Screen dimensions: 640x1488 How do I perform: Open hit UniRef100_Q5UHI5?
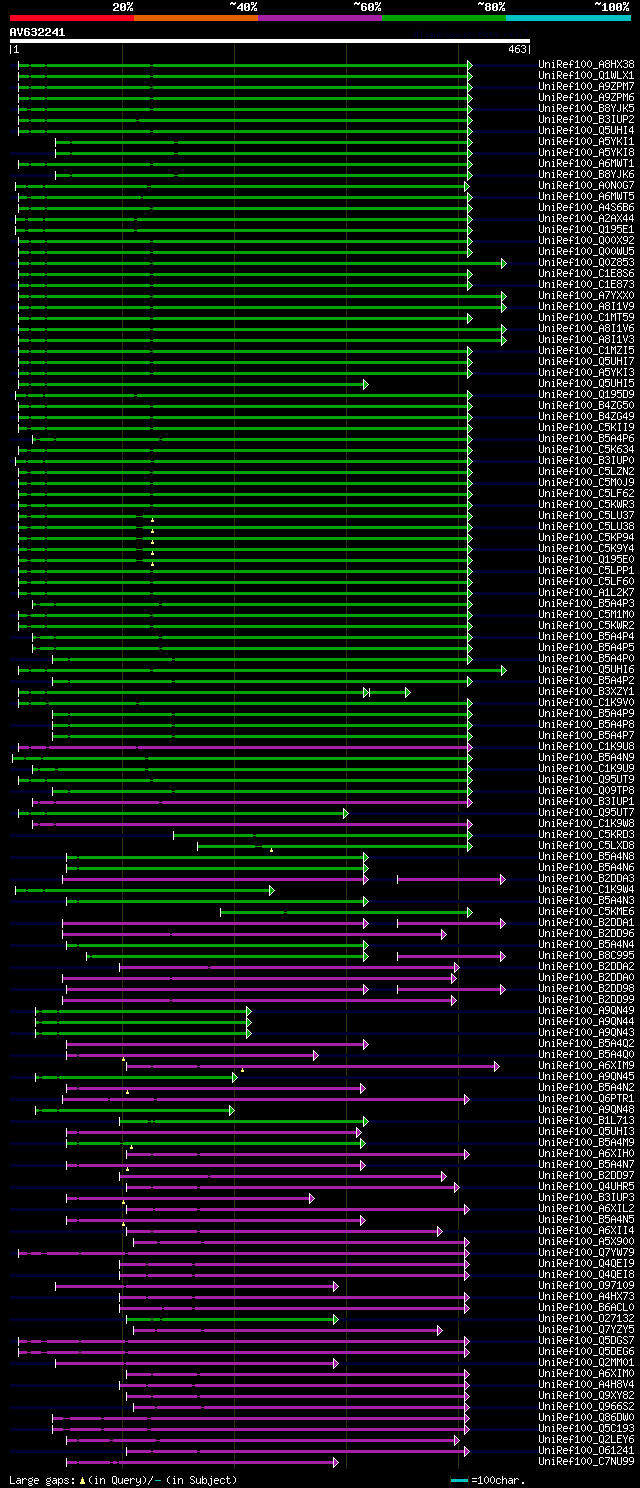586,383
